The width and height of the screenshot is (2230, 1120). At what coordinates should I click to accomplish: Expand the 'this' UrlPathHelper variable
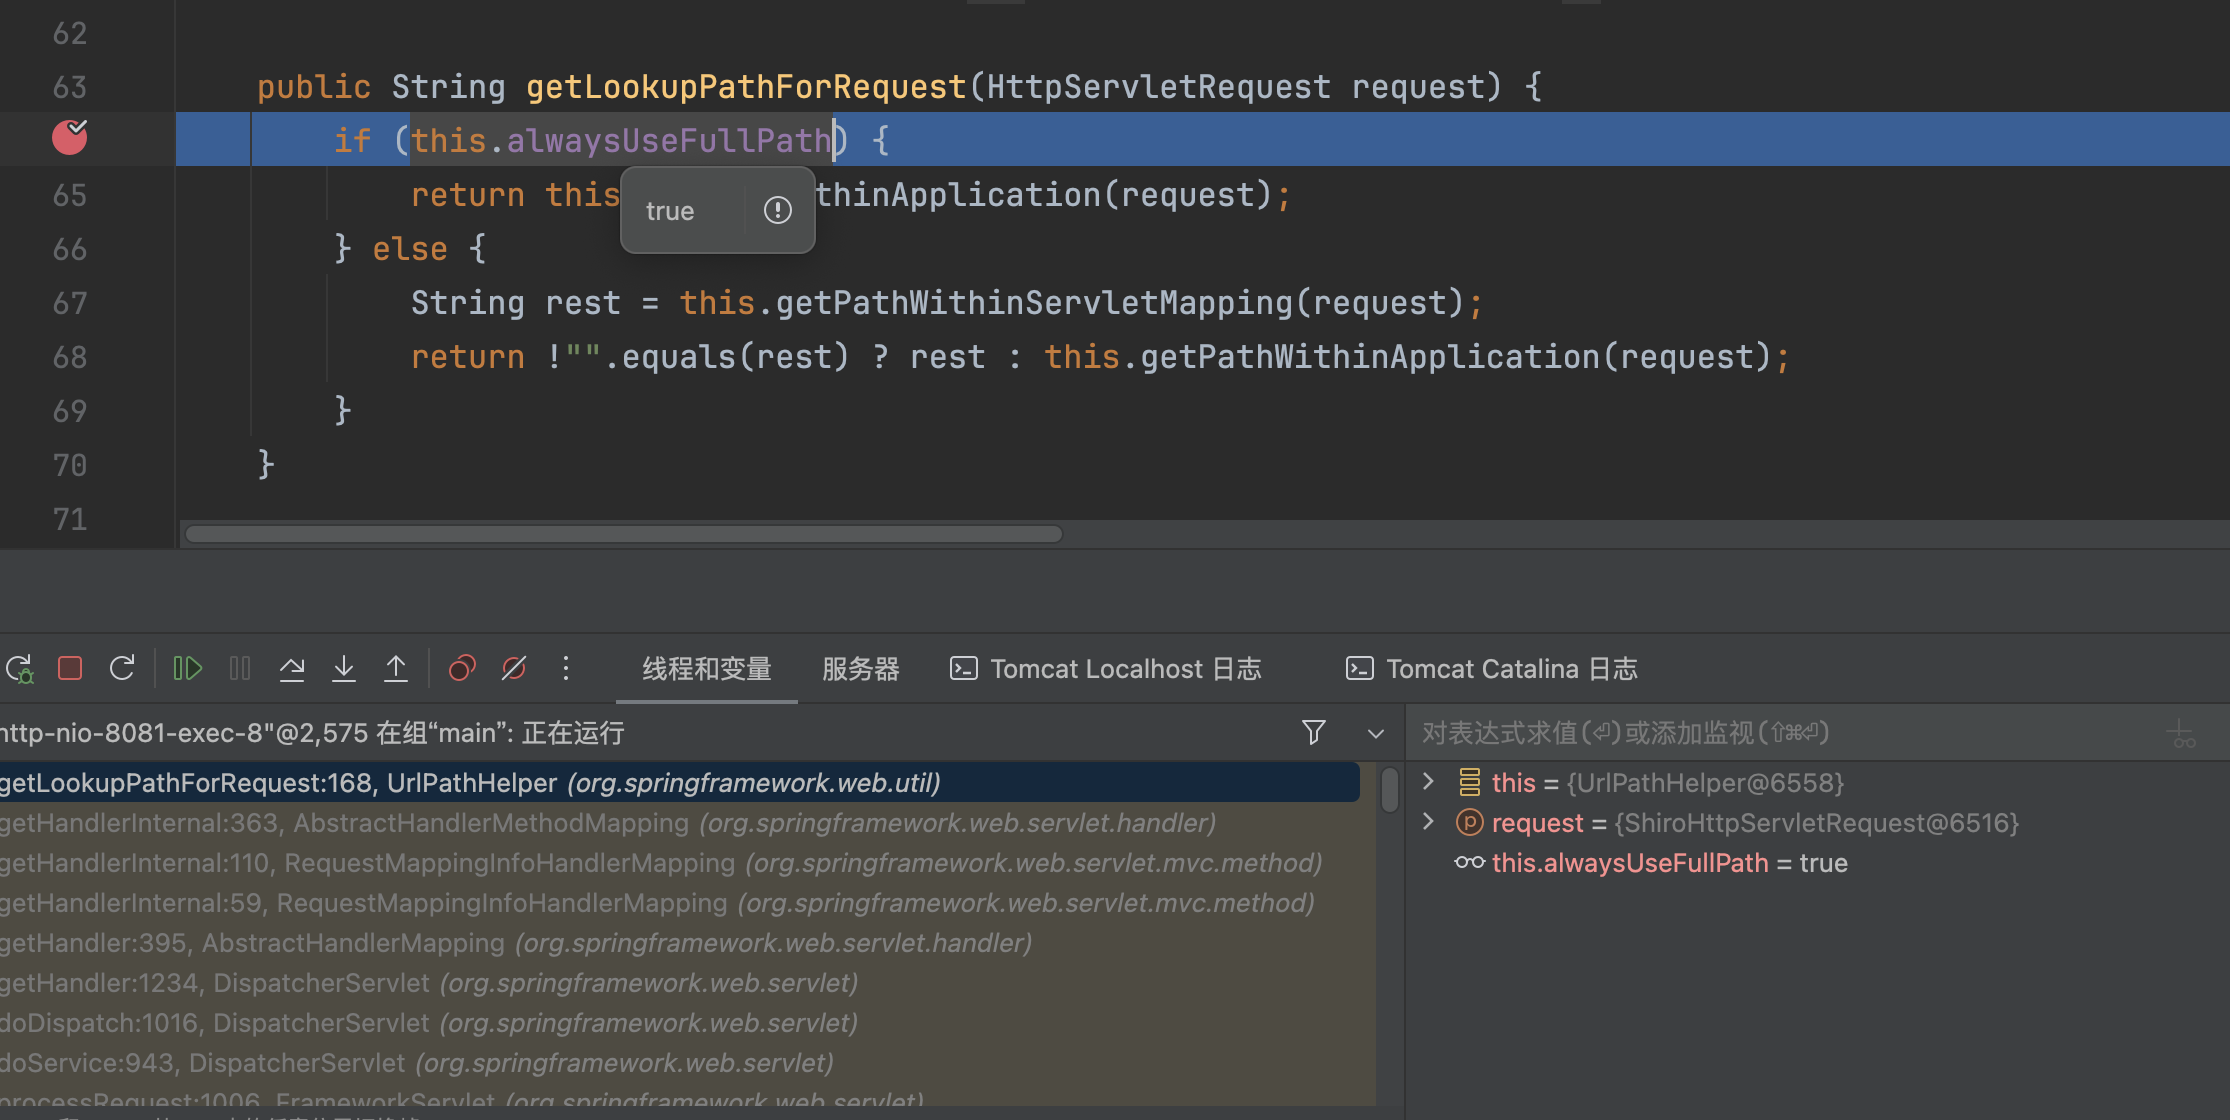1429,782
